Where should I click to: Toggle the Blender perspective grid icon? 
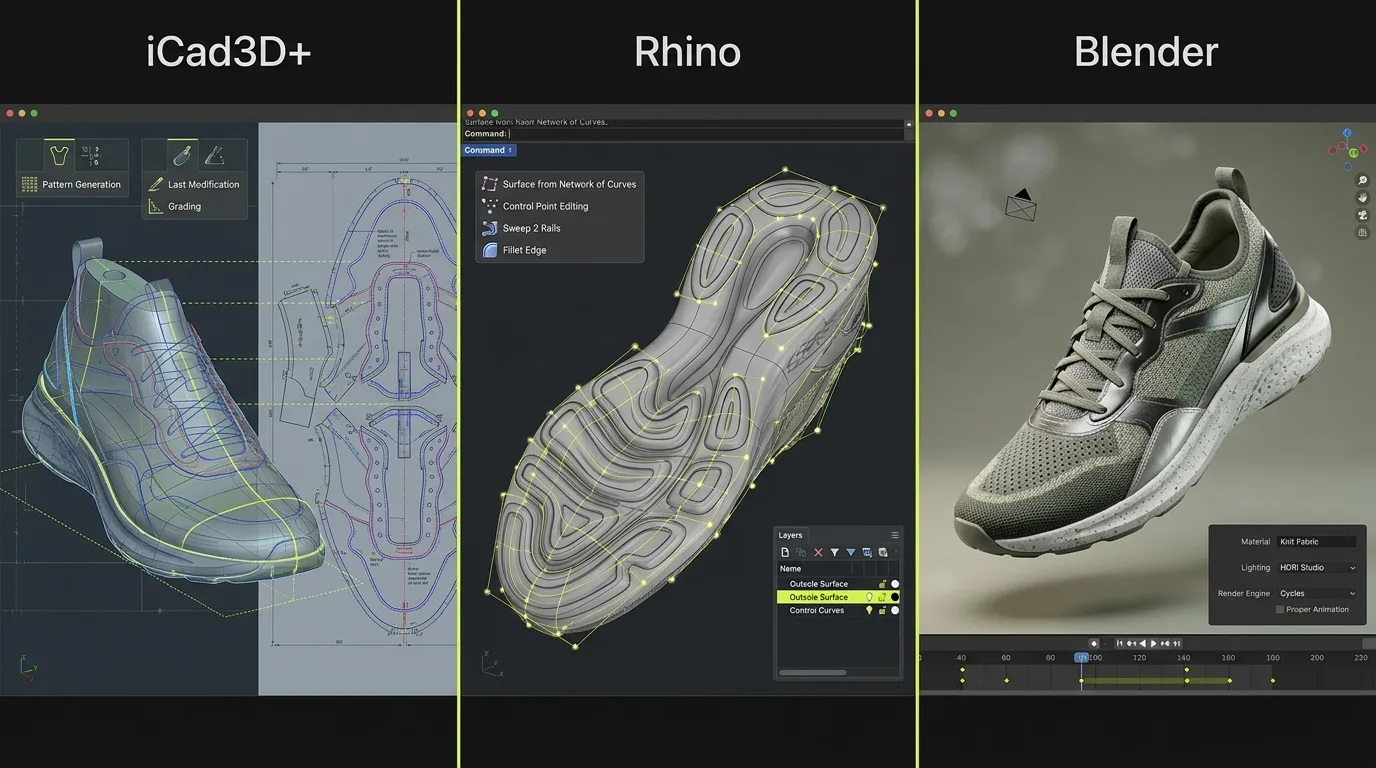1362,232
